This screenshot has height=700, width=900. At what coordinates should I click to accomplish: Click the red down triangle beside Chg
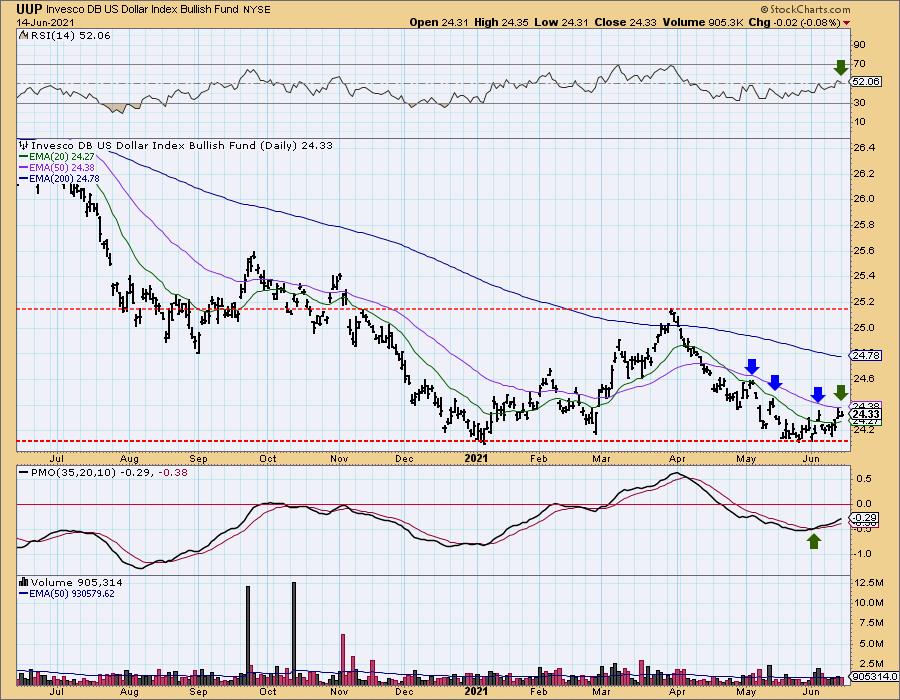tap(847, 23)
